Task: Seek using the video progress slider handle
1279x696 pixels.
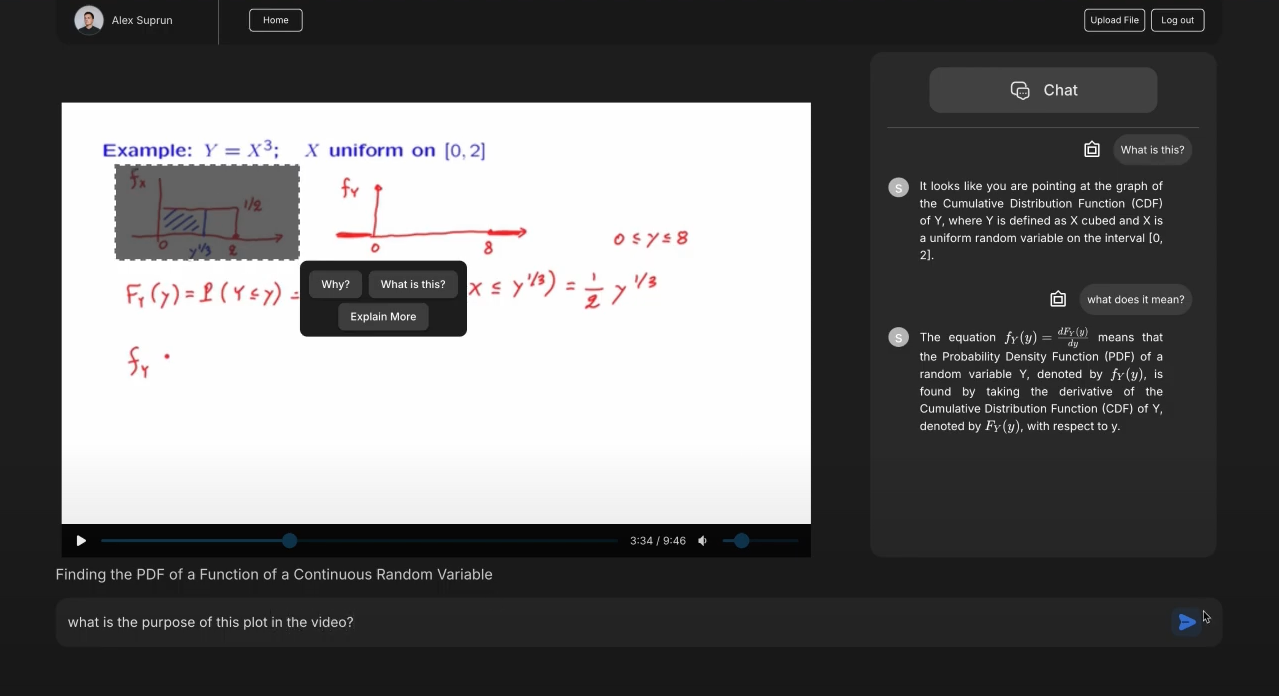Action: tap(290, 541)
